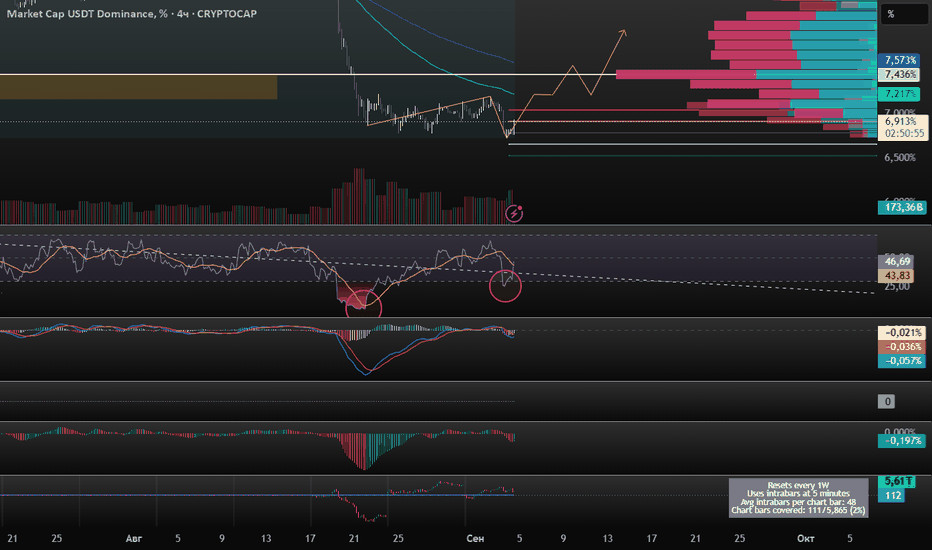Click the 46,69 RSI value label
932x550 pixels.
[x=896, y=262]
